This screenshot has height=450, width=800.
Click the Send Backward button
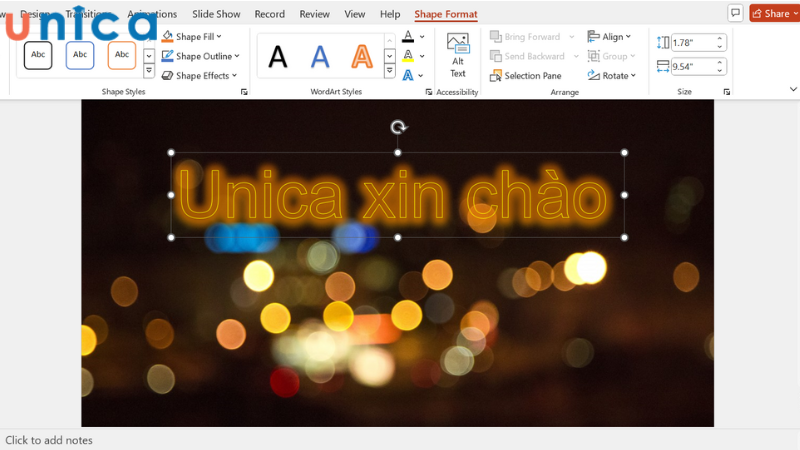528,56
